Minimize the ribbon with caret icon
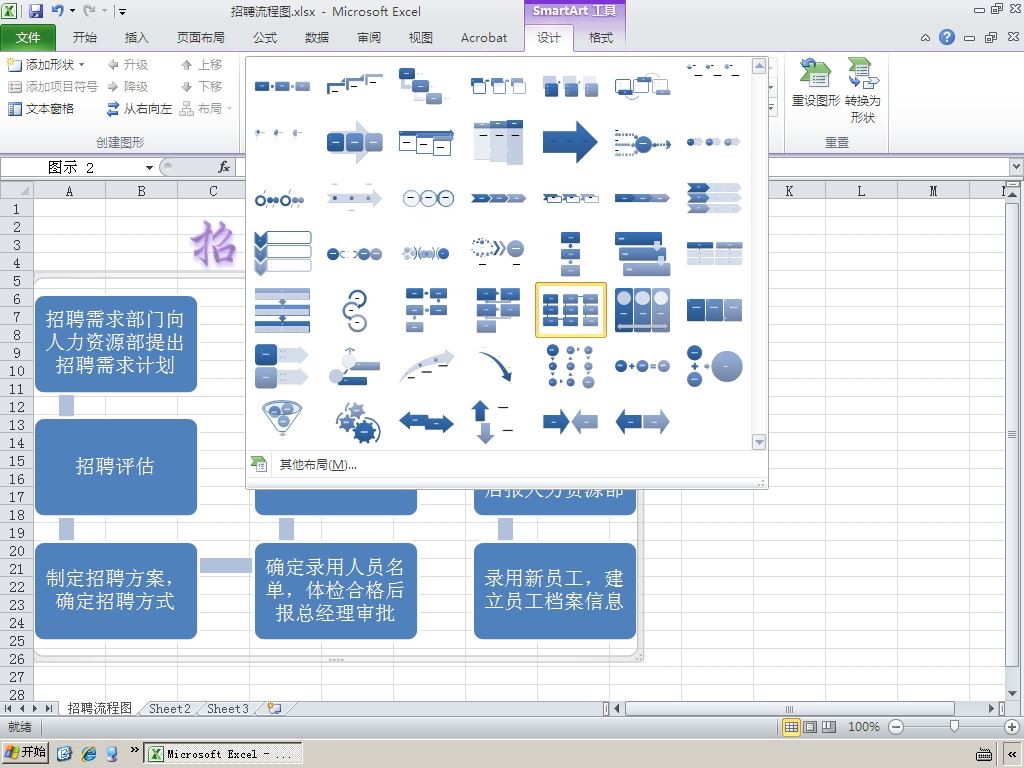Viewport: 1024px width, 768px height. pyautogui.click(x=925, y=38)
